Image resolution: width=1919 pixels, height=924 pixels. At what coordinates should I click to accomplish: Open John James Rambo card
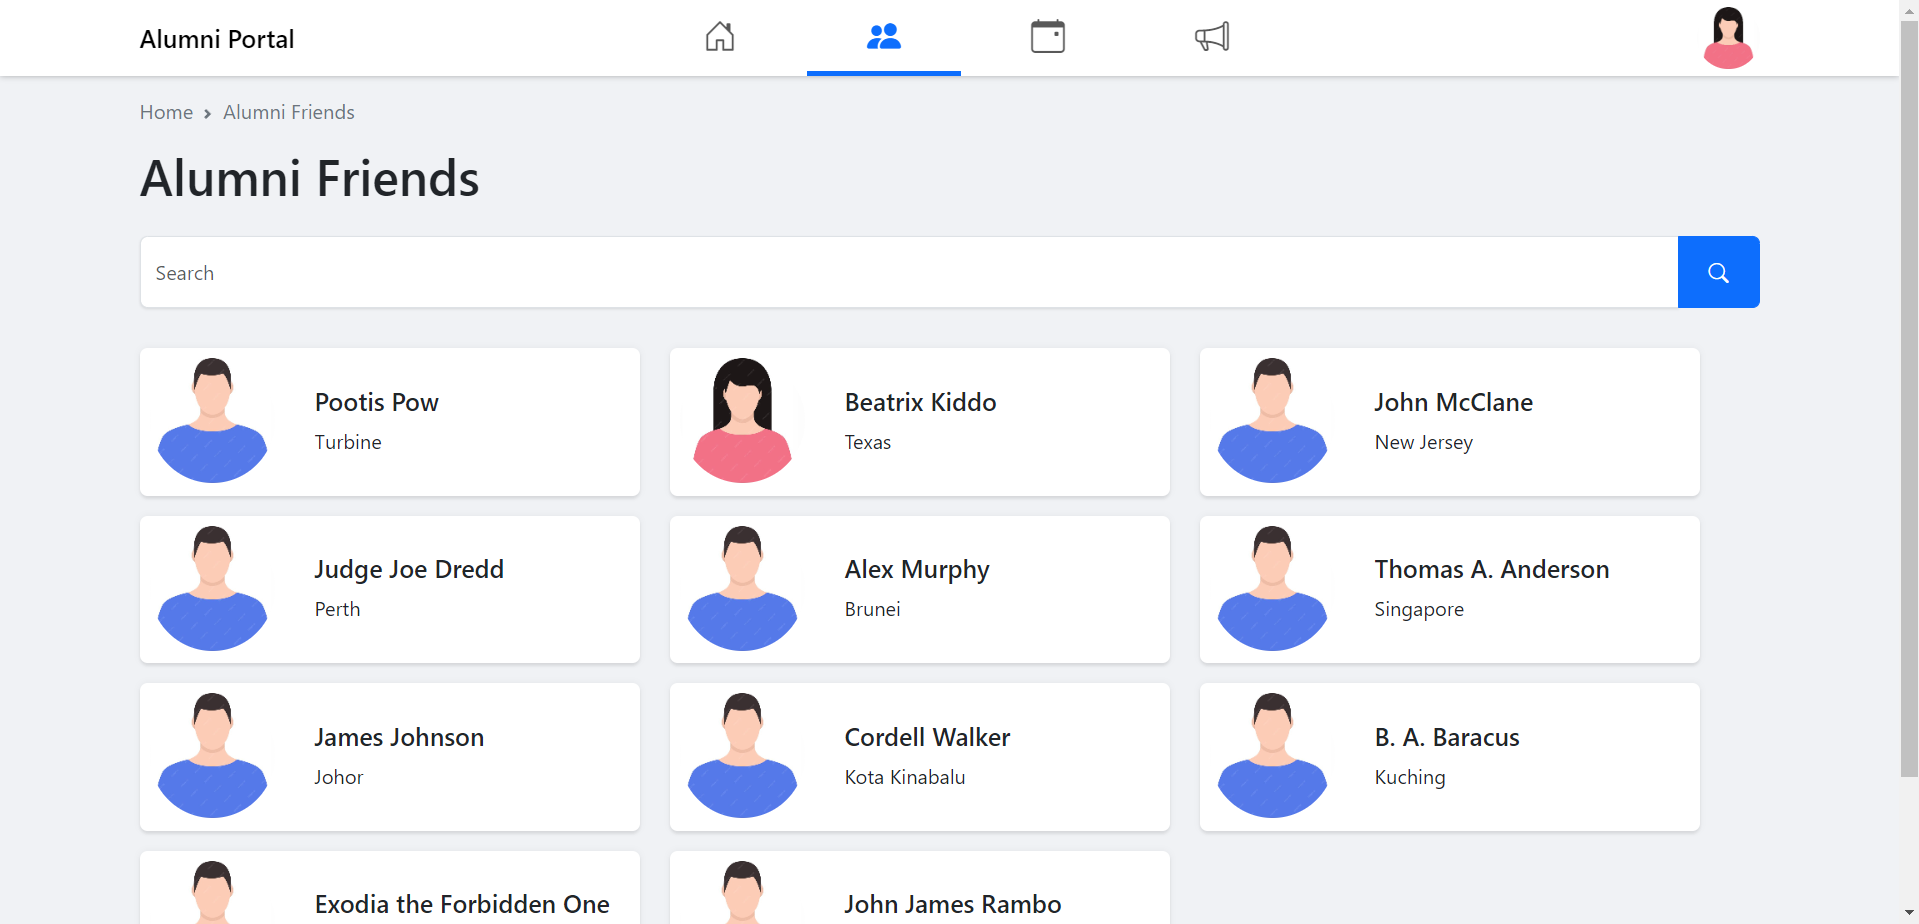coord(920,888)
